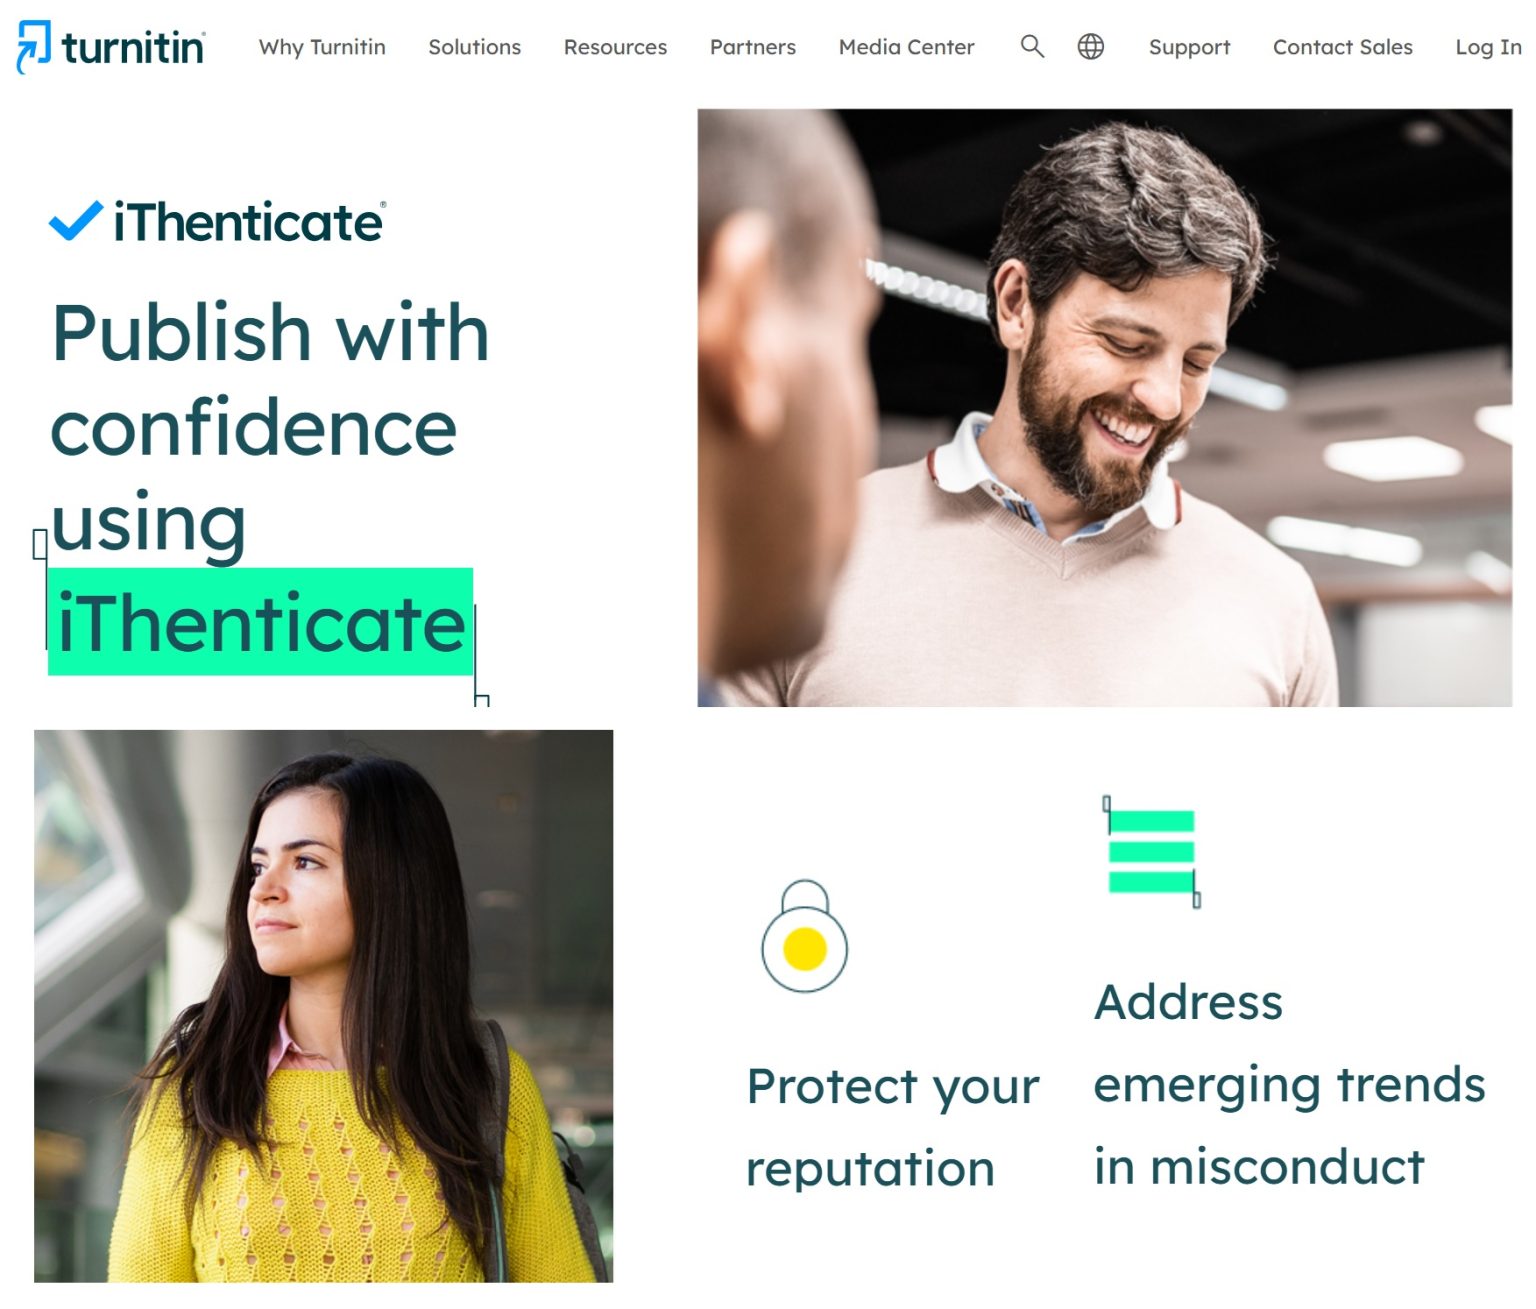
Task: Click the green stacked lines icon
Action: [1151, 851]
